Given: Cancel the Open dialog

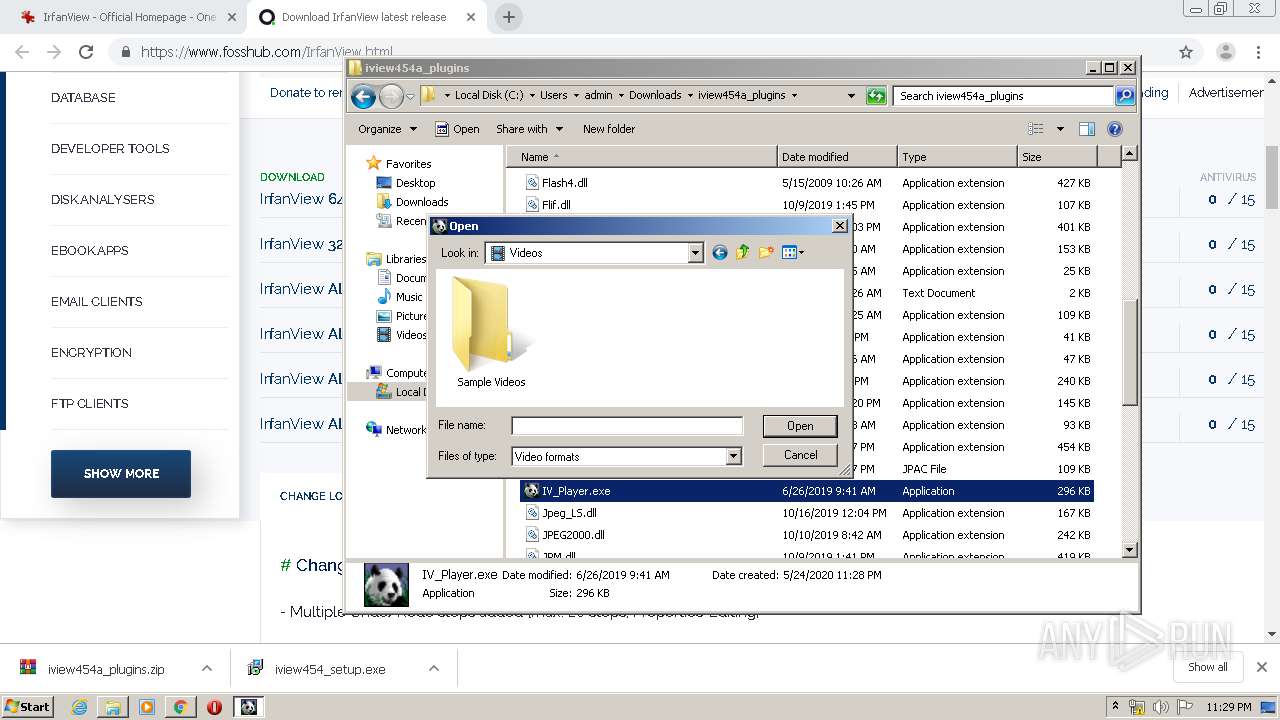Looking at the screenshot, I should click(800, 455).
